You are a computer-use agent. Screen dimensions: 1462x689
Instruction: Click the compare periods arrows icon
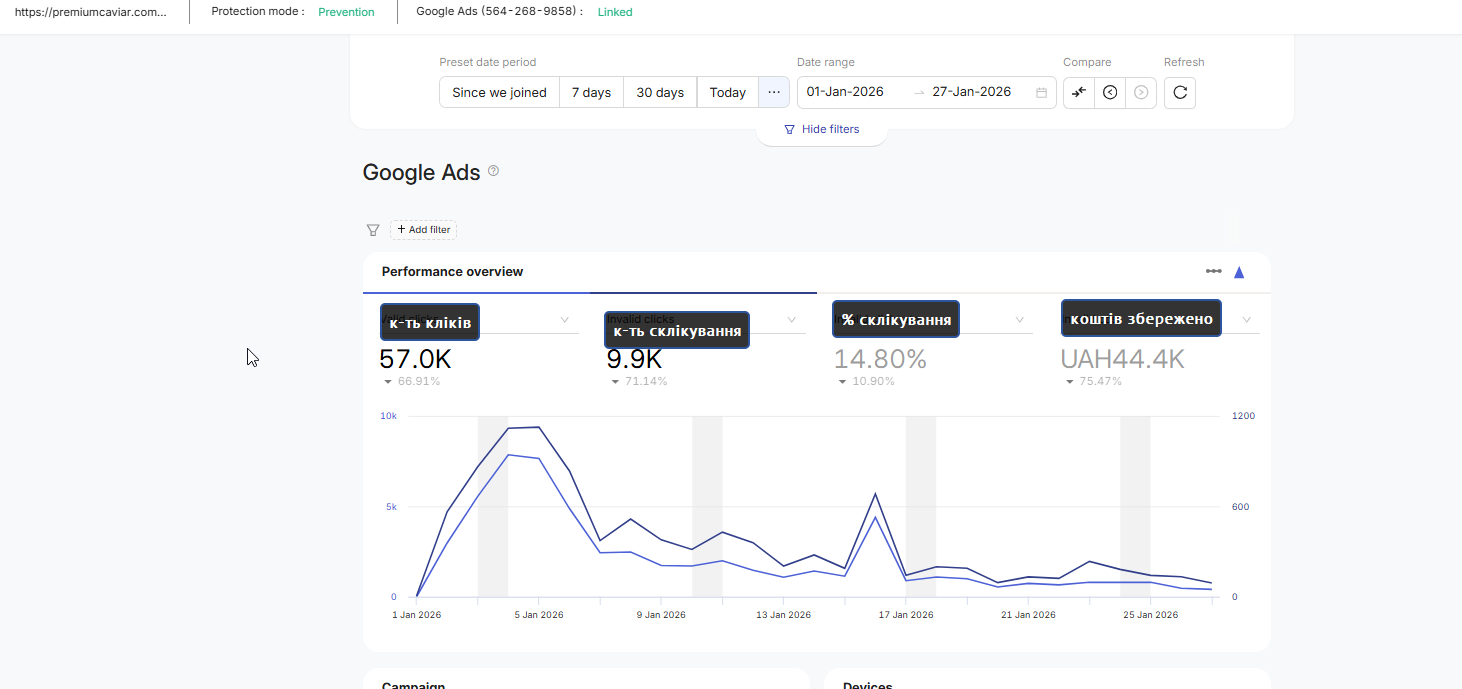point(1078,93)
